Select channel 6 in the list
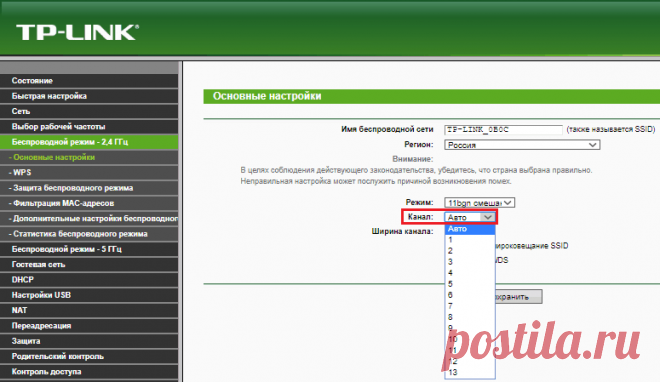This screenshot has height=382, width=660. [470, 295]
